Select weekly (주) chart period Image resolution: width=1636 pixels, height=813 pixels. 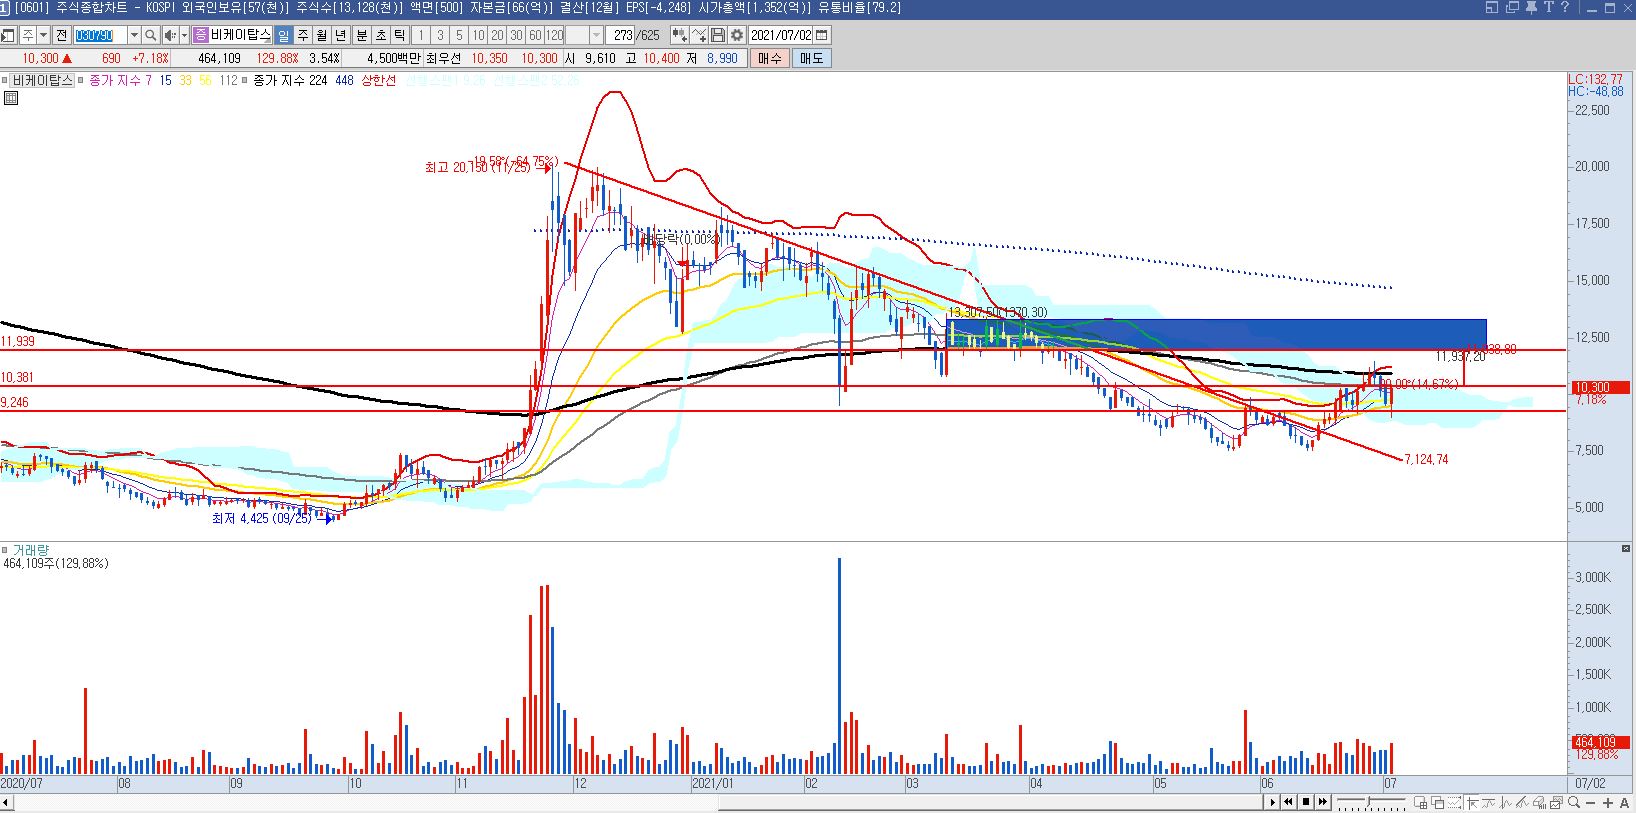[x=302, y=35]
